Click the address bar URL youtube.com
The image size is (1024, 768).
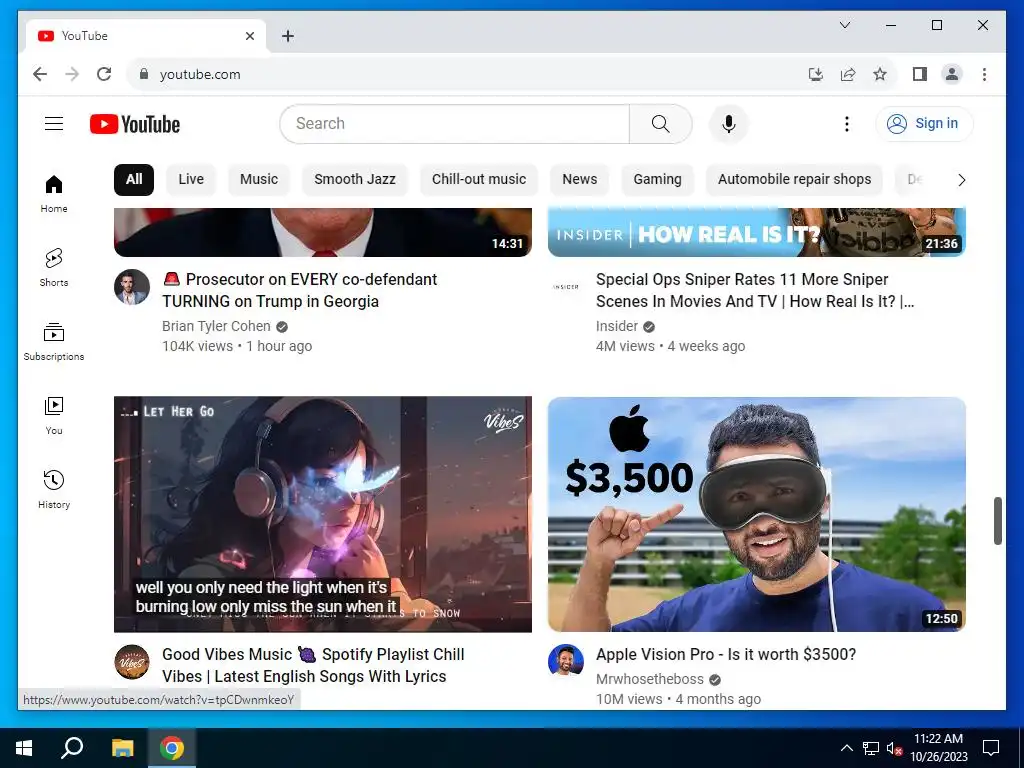tap(200, 74)
